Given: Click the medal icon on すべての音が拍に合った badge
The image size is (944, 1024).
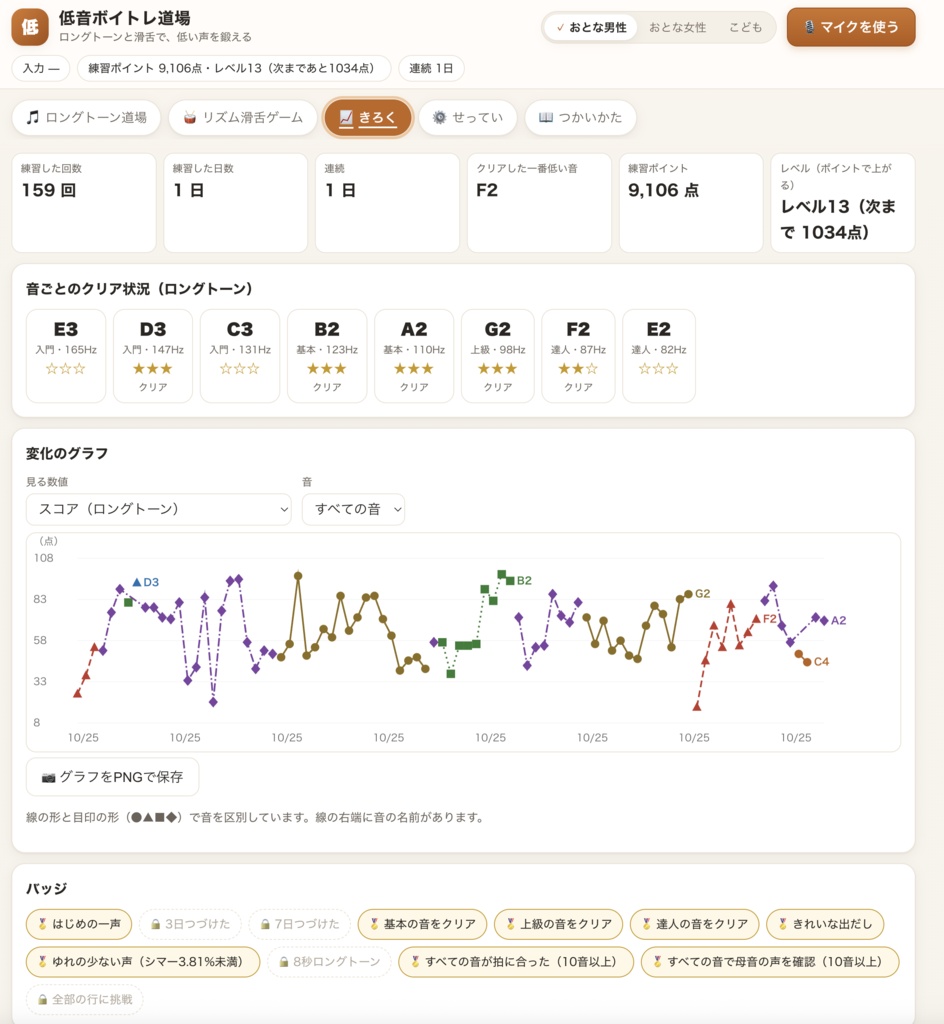Looking at the screenshot, I should (x=415, y=962).
